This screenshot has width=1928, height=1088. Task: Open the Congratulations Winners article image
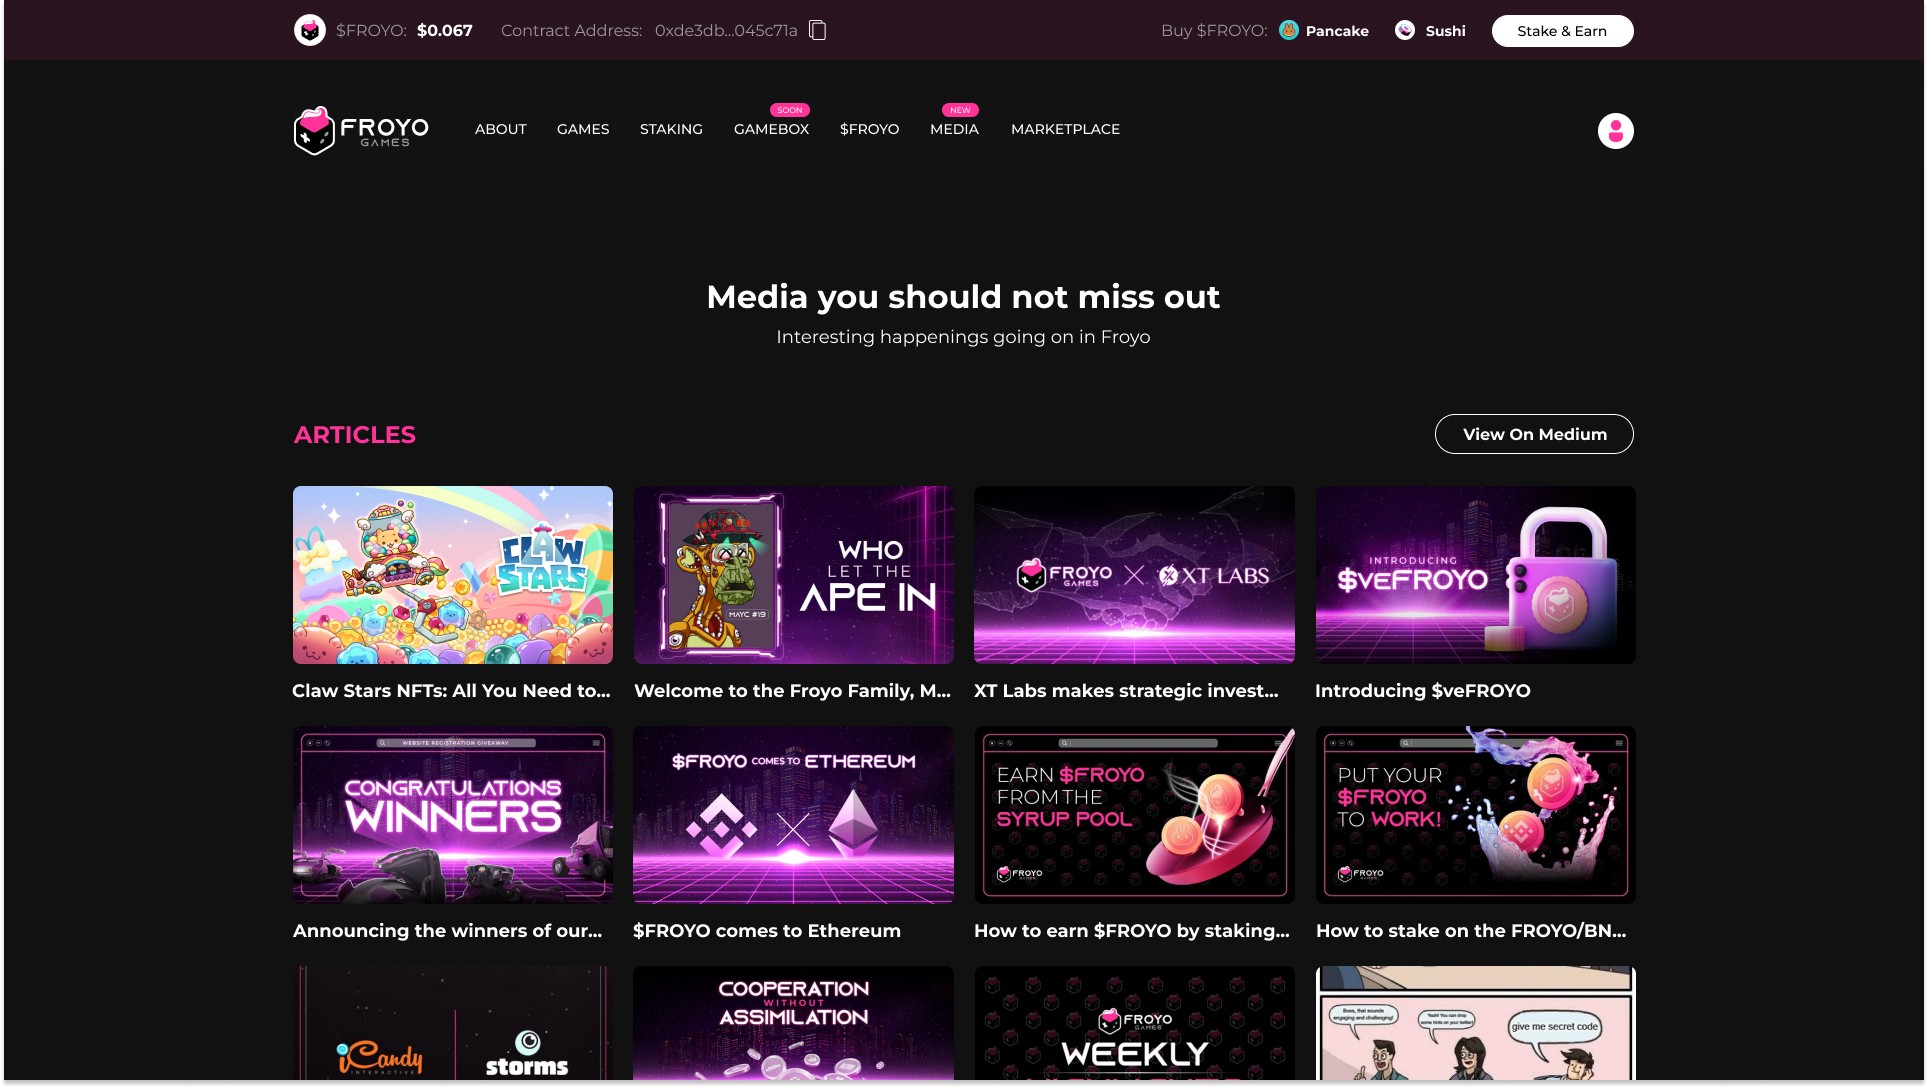pos(452,815)
